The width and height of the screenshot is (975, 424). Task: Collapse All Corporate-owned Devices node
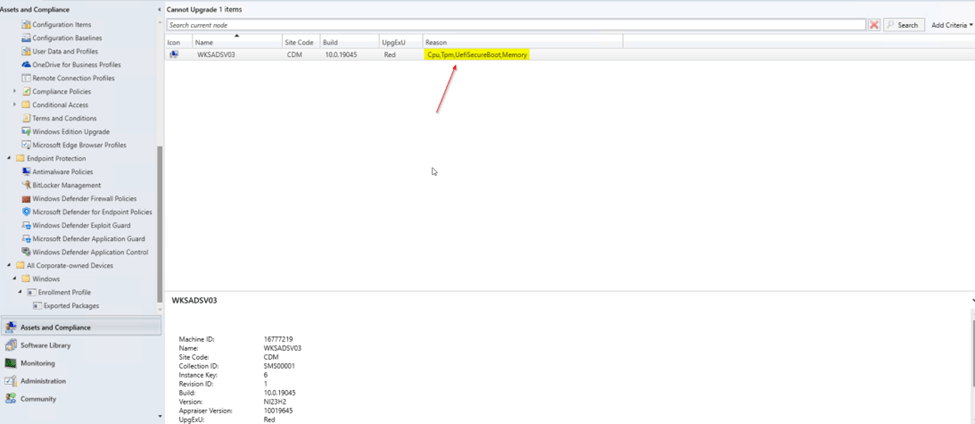coord(9,266)
